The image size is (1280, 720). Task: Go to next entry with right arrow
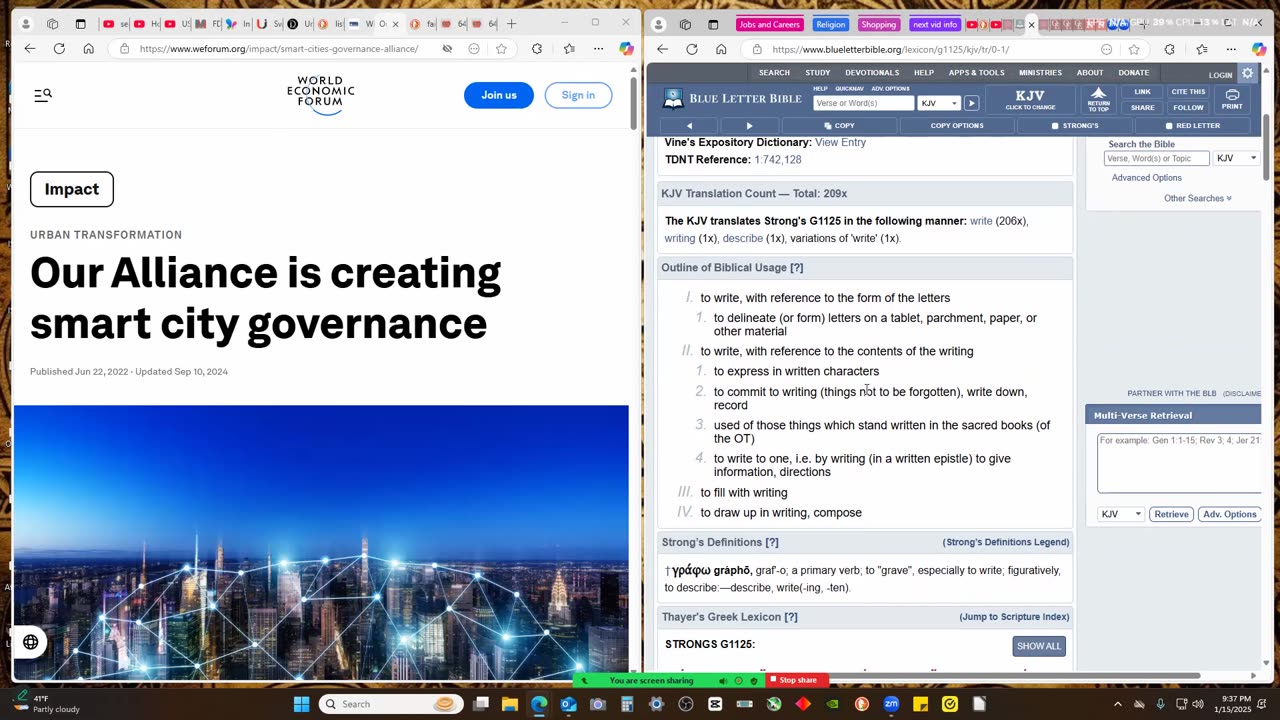749,126
